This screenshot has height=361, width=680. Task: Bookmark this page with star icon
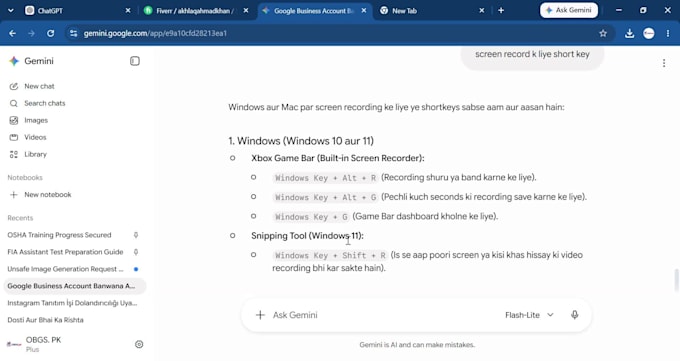[x=603, y=33]
